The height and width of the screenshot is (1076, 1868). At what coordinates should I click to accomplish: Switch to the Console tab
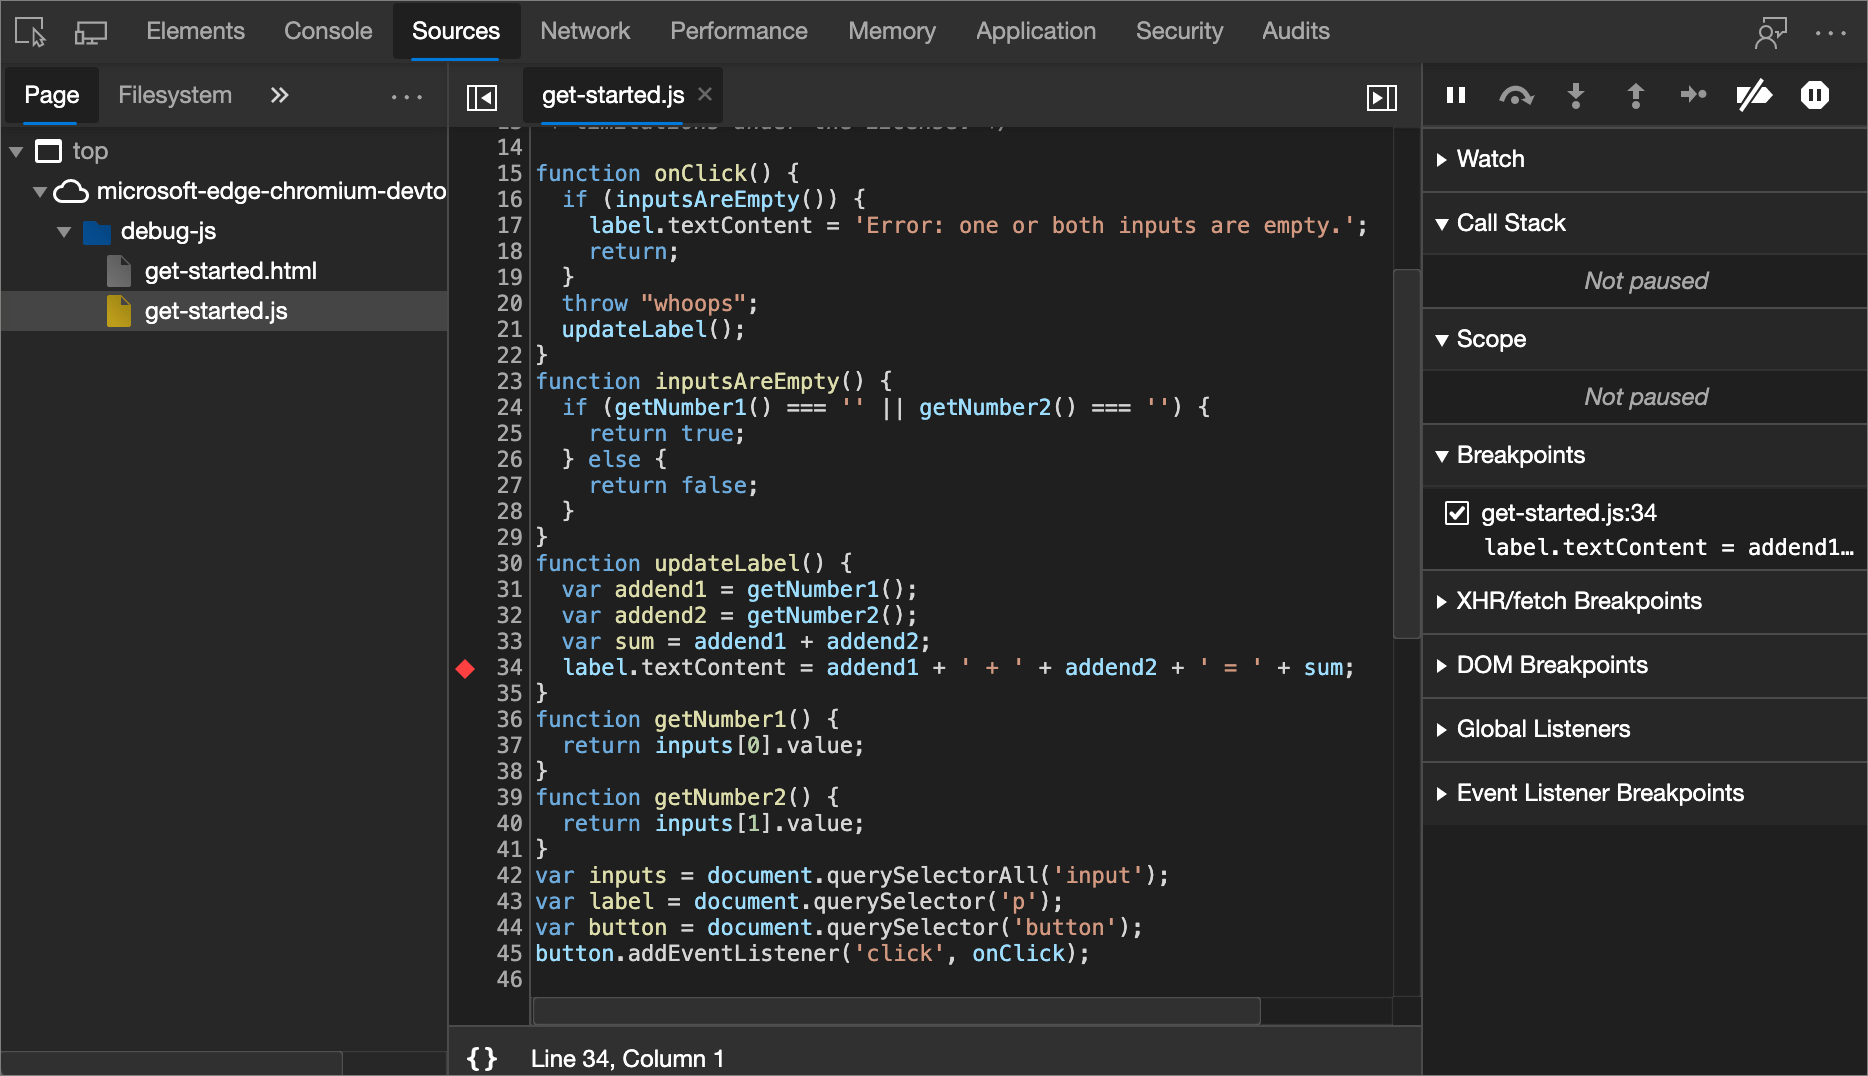[x=327, y=31]
